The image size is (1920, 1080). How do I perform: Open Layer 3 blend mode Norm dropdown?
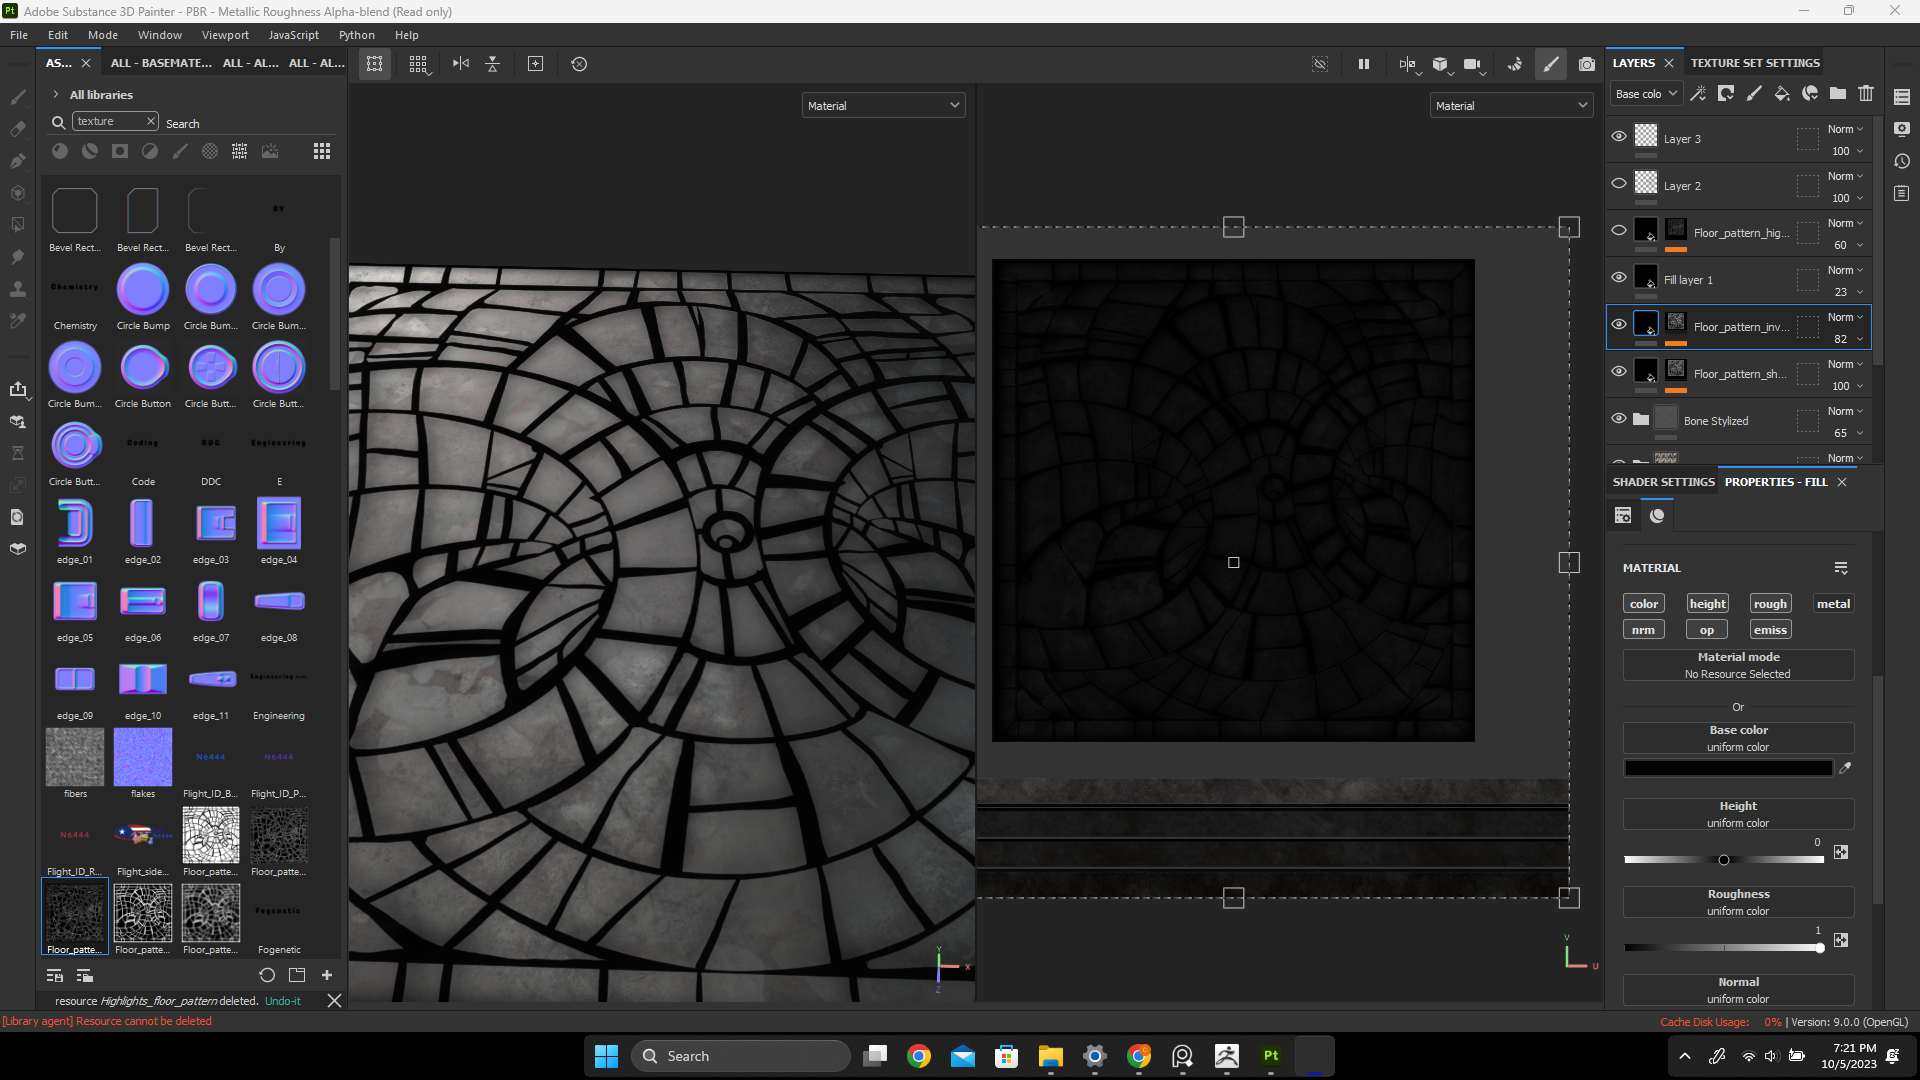1845,129
